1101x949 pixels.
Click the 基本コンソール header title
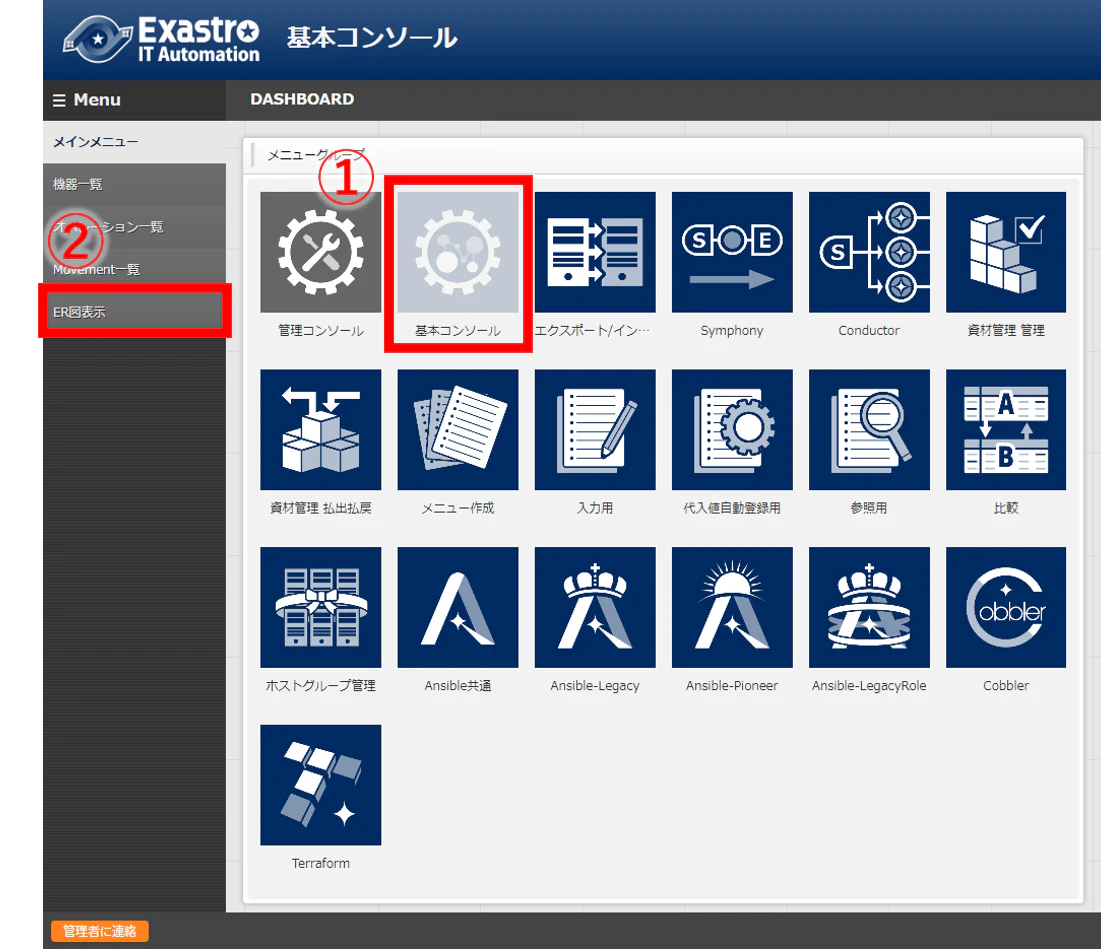click(372, 38)
